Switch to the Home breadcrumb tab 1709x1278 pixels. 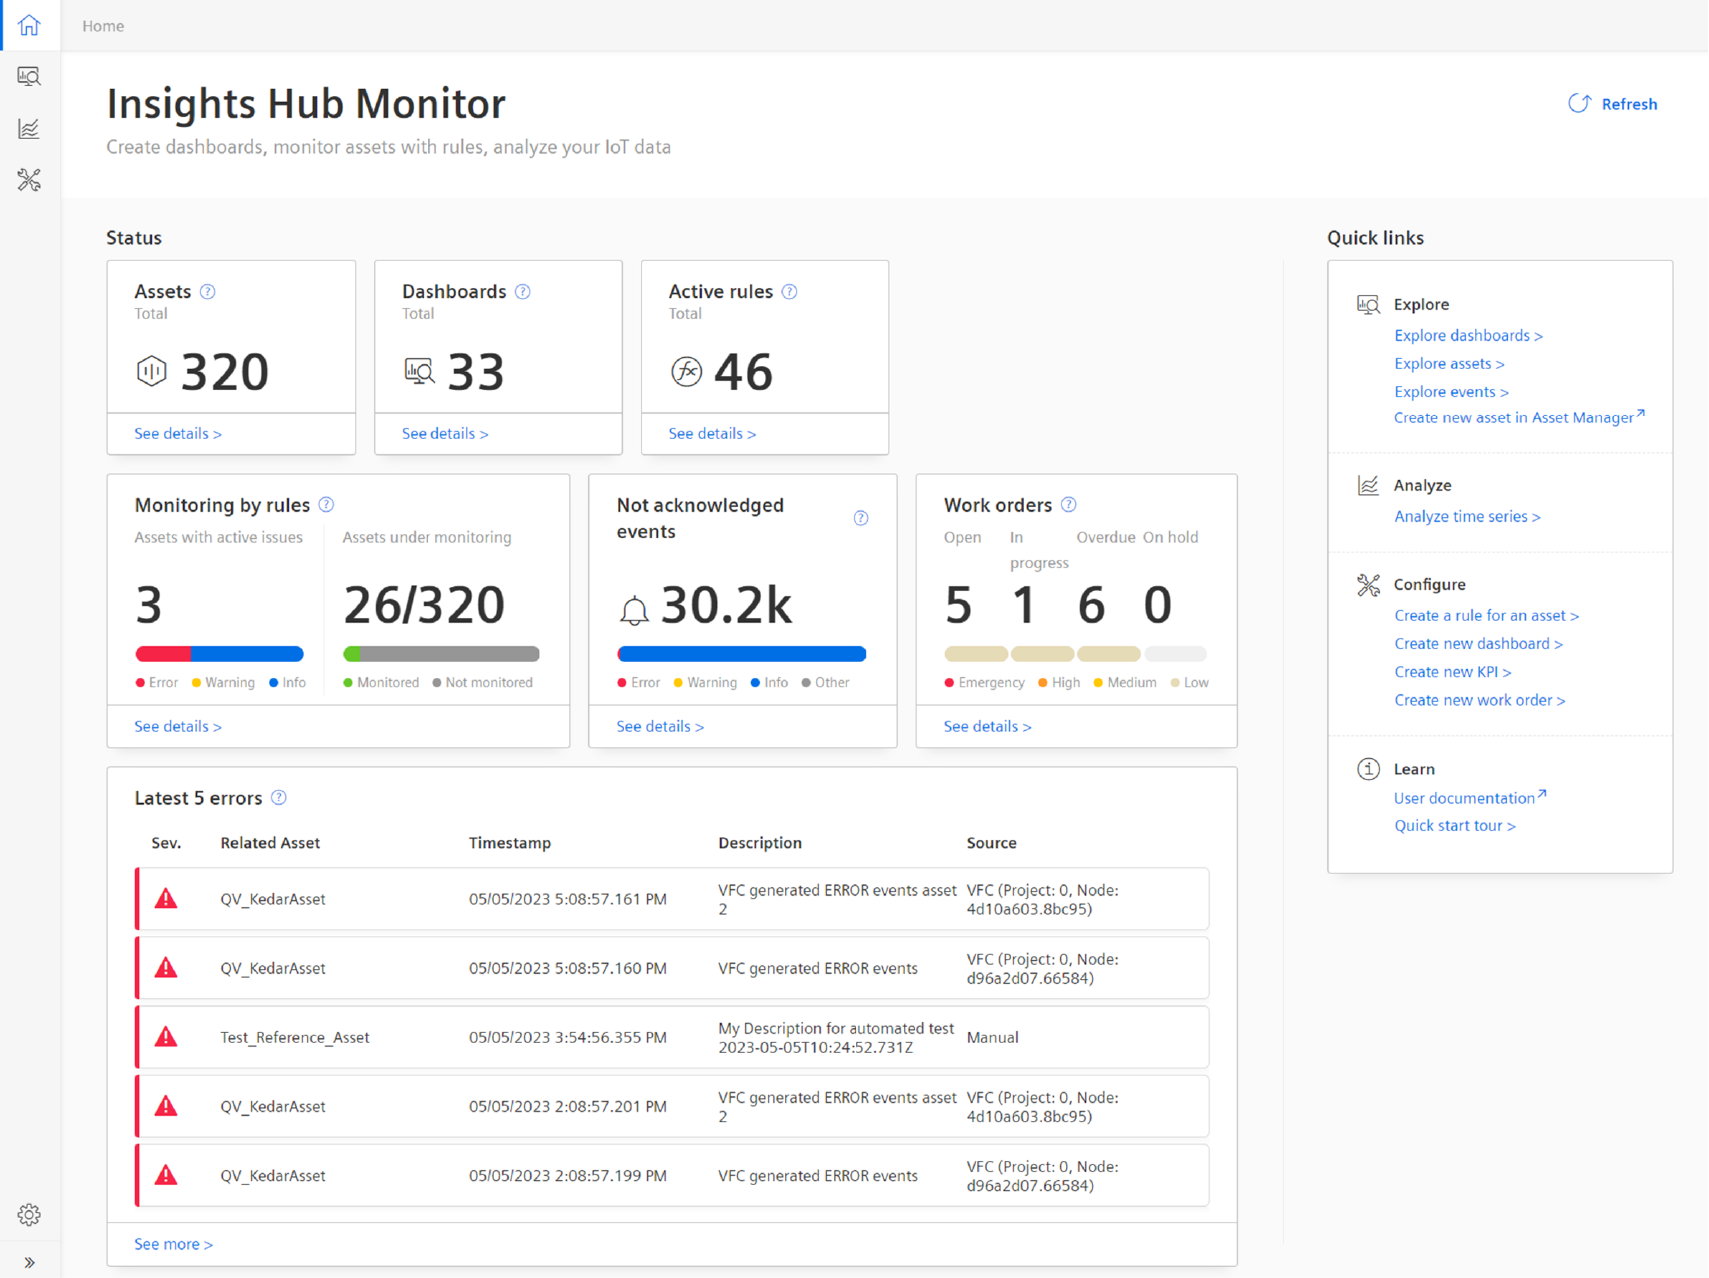coord(102,25)
